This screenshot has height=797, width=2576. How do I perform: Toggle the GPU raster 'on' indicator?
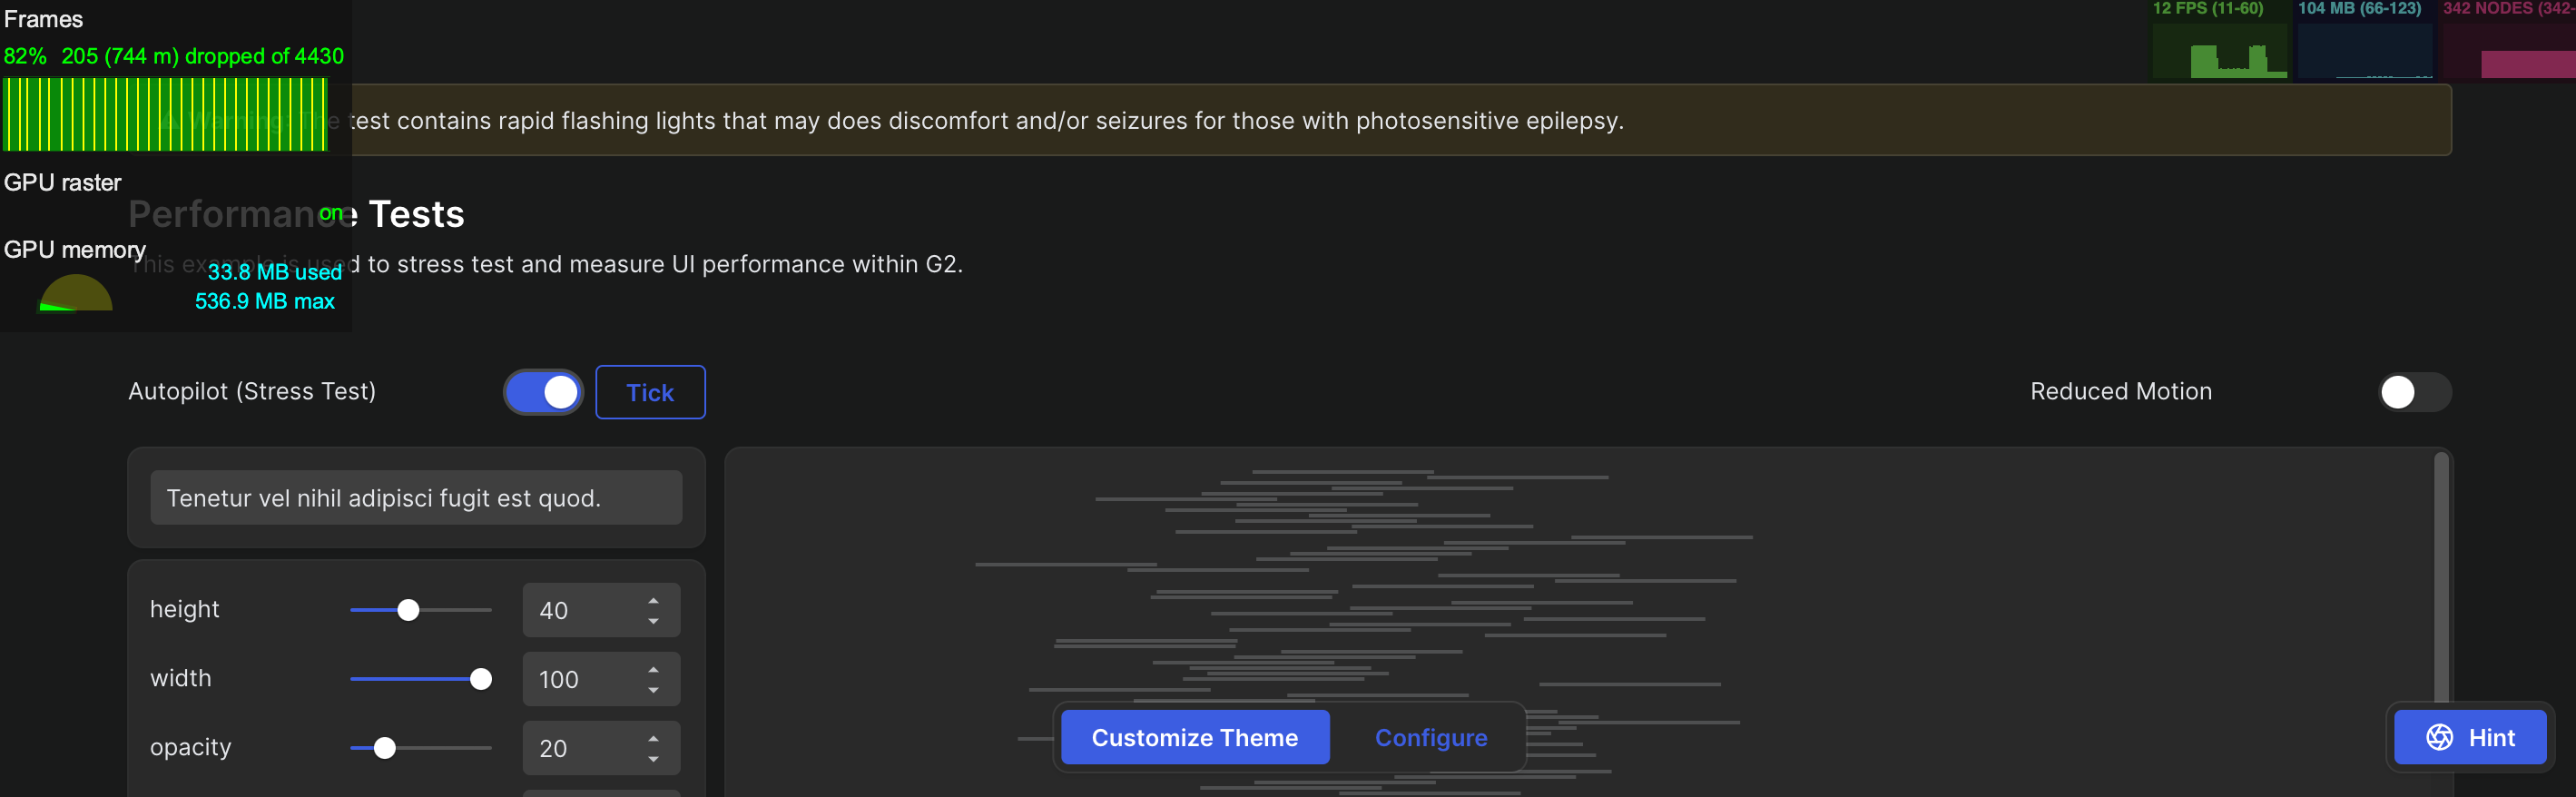[x=333, y=213]
